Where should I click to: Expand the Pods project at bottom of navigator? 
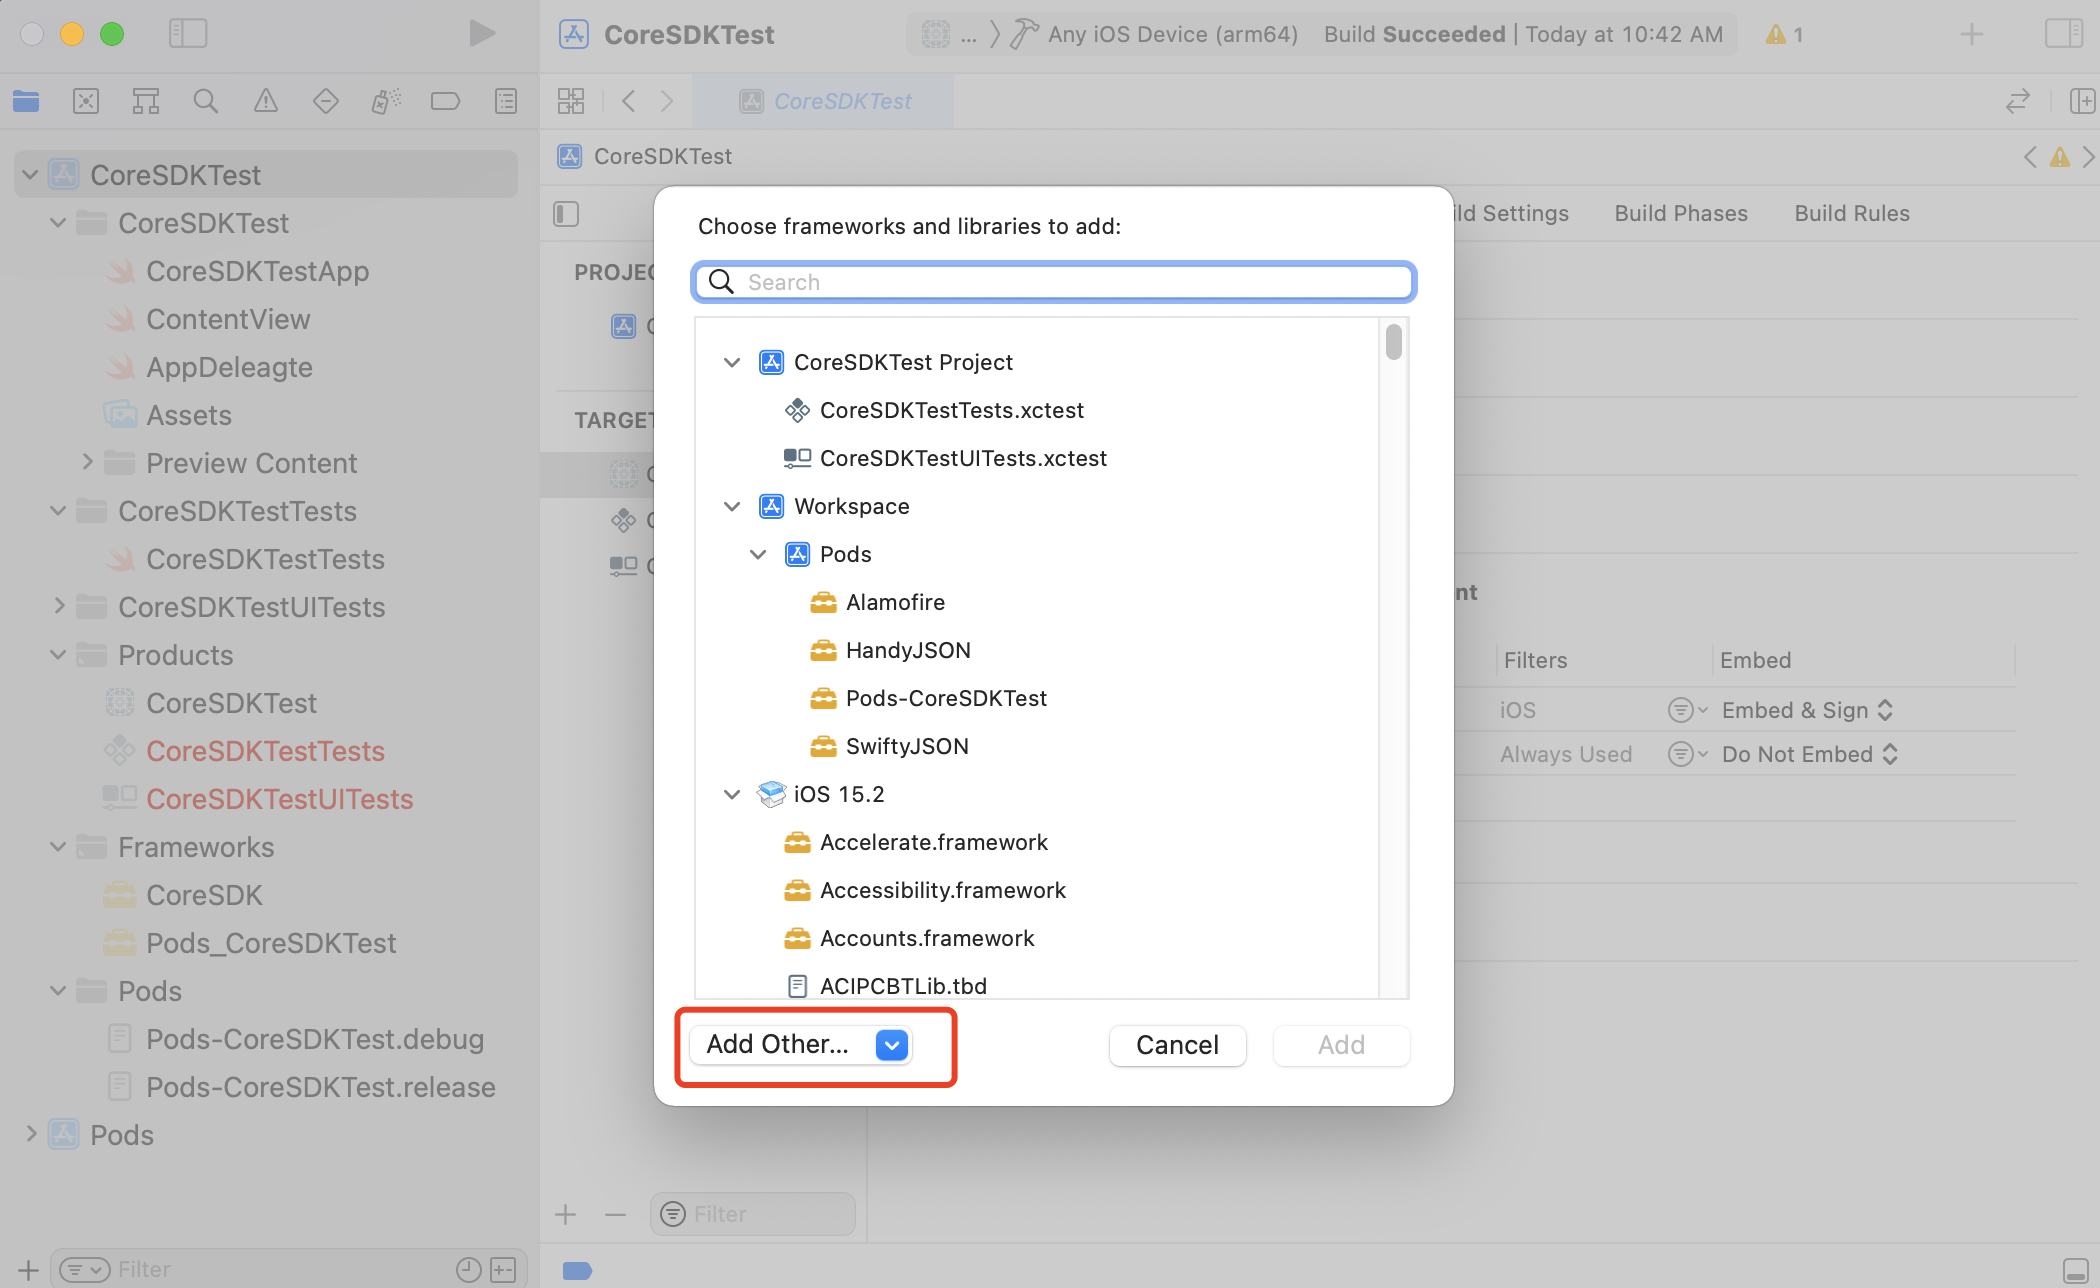coord(31,1134)
